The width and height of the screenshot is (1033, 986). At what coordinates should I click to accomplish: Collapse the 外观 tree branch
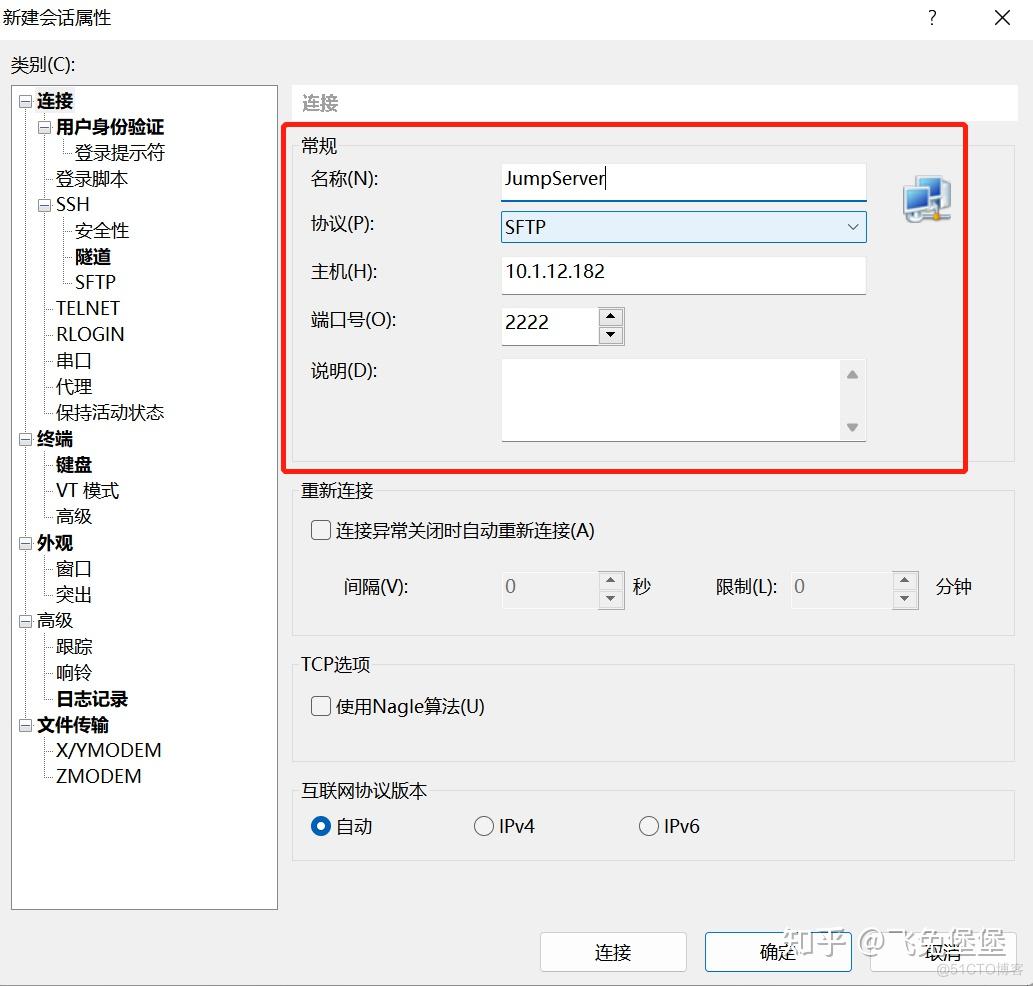24,542
